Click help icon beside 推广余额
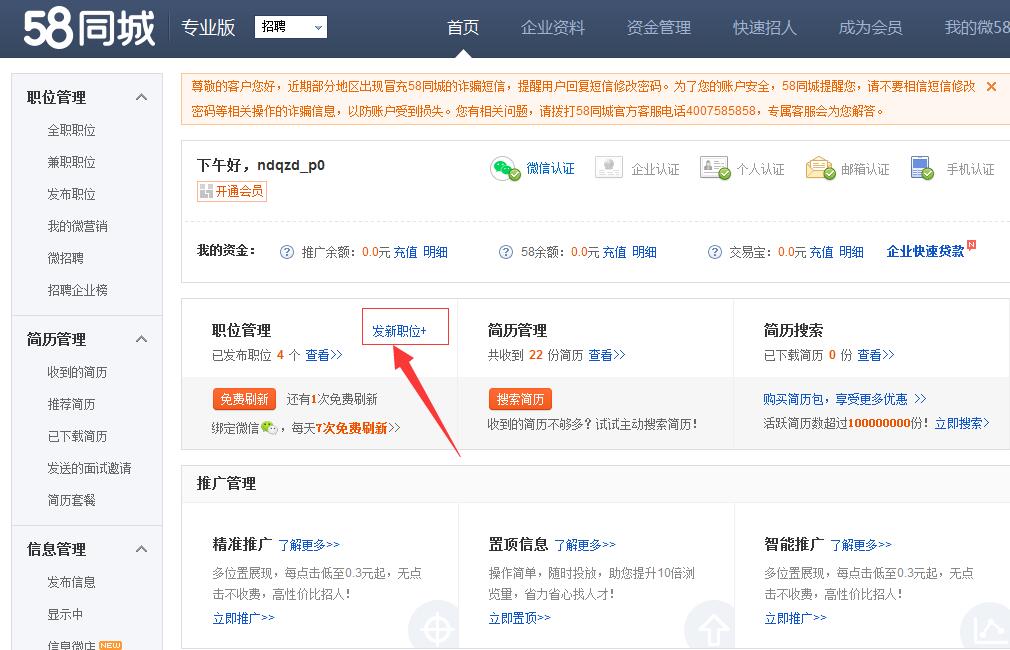Viewport: 1010px width, 650px height. (287, 252)
